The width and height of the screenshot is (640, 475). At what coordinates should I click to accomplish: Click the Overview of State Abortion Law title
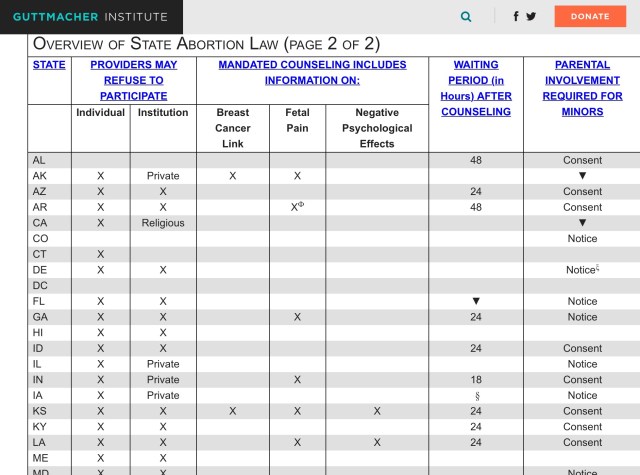point(206,44)
